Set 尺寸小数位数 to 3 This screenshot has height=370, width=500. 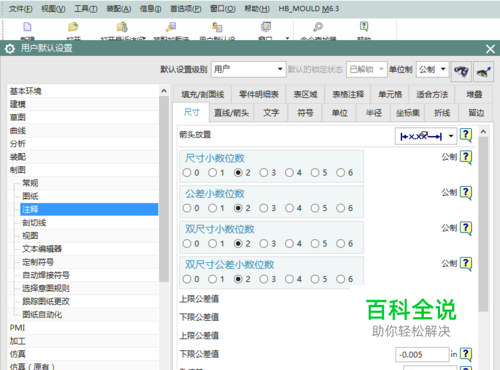(264, 173)
